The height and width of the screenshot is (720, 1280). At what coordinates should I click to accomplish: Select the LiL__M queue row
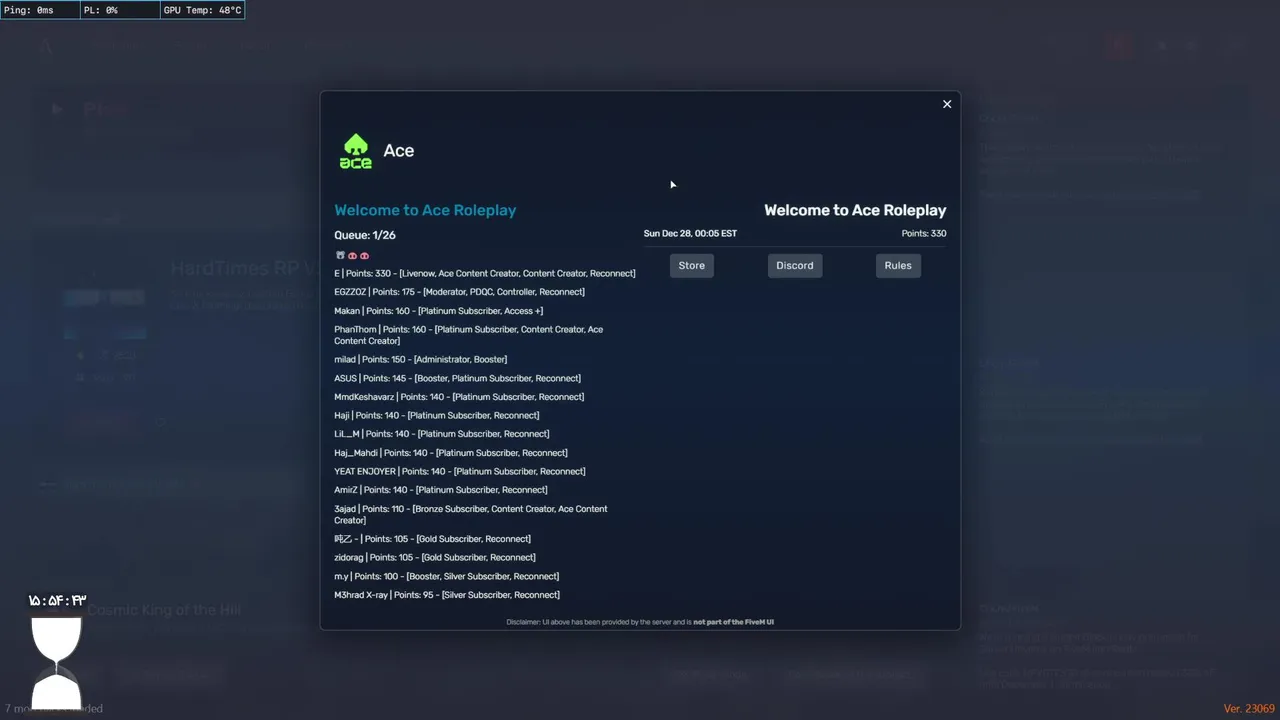click(x=442, y=434)
